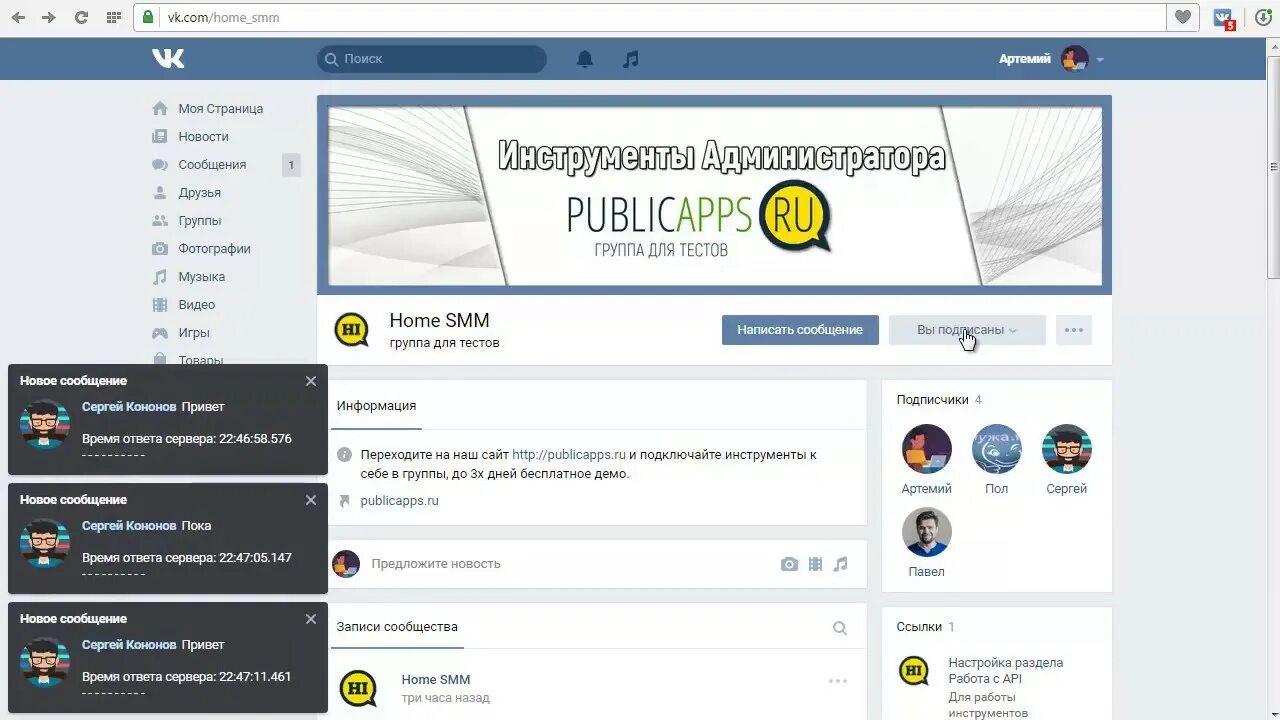Click the browser back arrow
1280x720 pixels.
pos(18,17)
